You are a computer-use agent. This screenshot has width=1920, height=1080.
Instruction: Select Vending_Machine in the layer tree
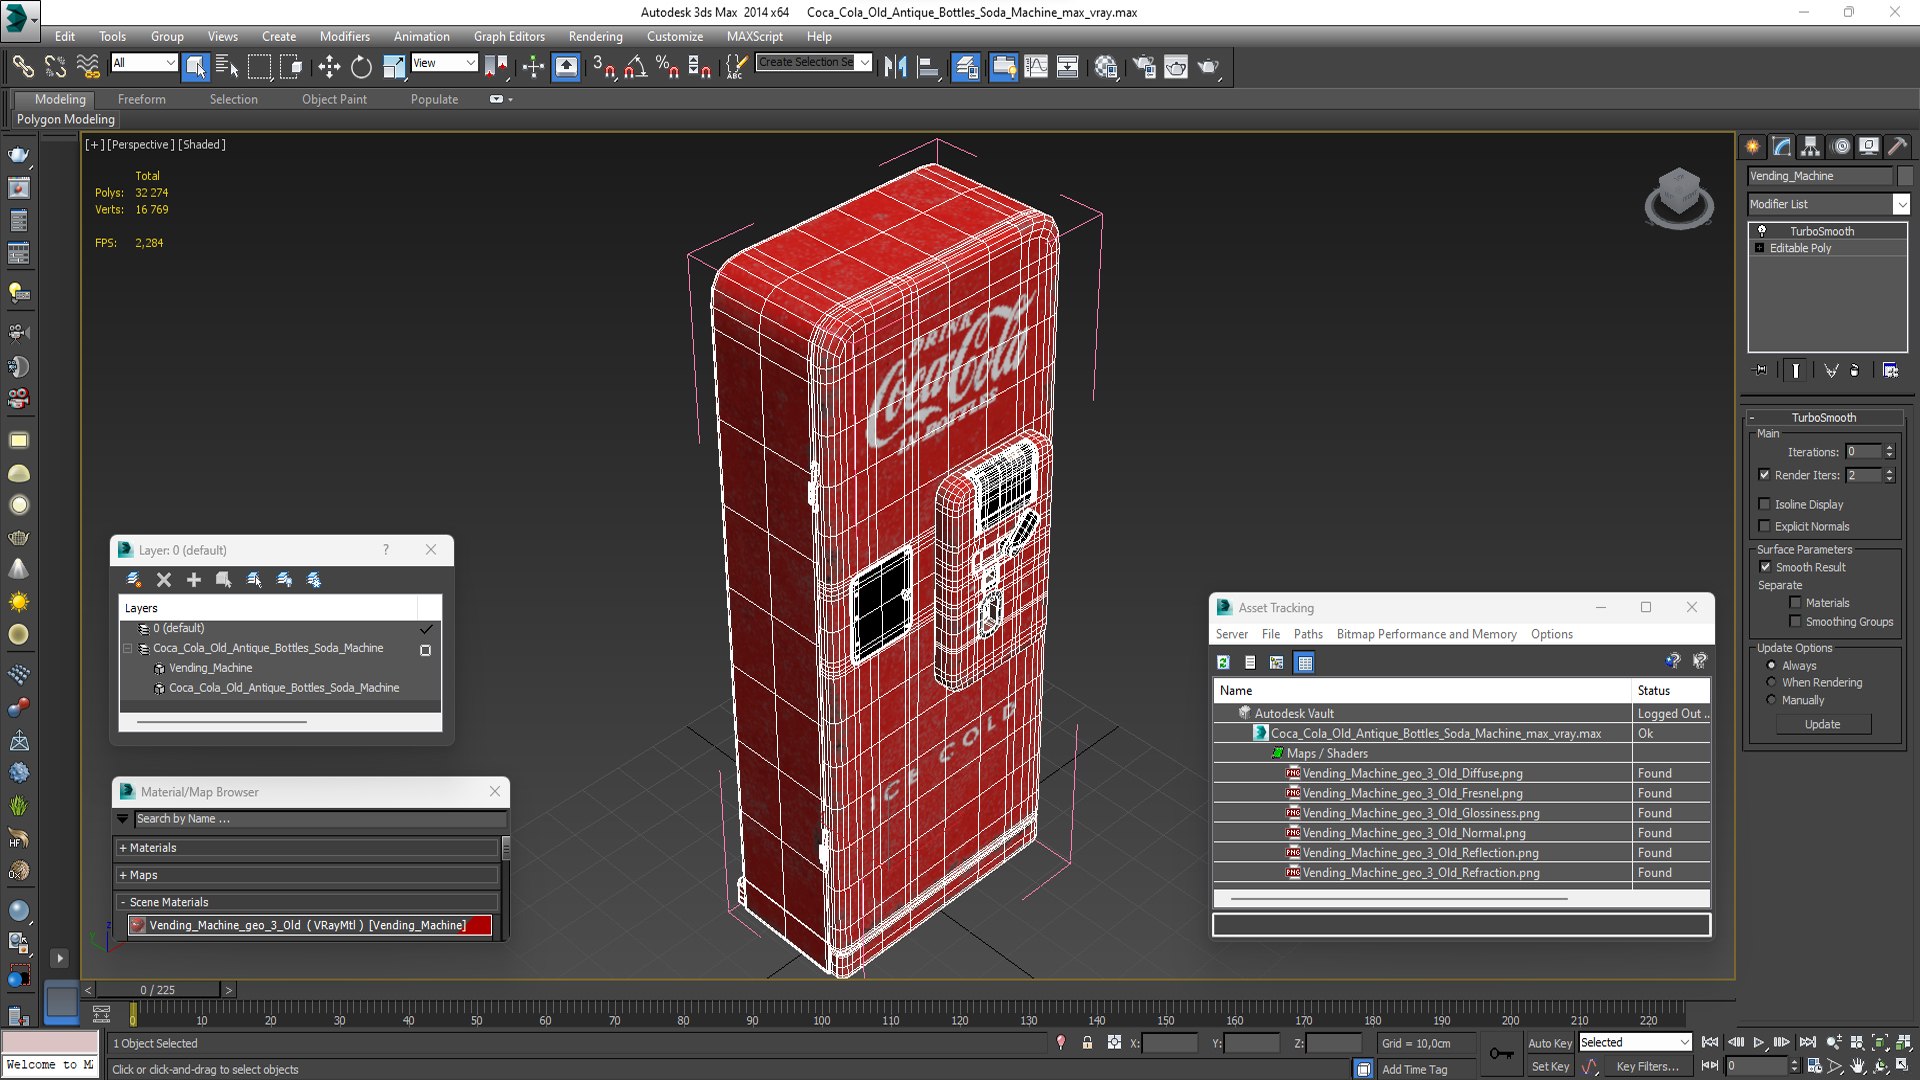point(210,668)
